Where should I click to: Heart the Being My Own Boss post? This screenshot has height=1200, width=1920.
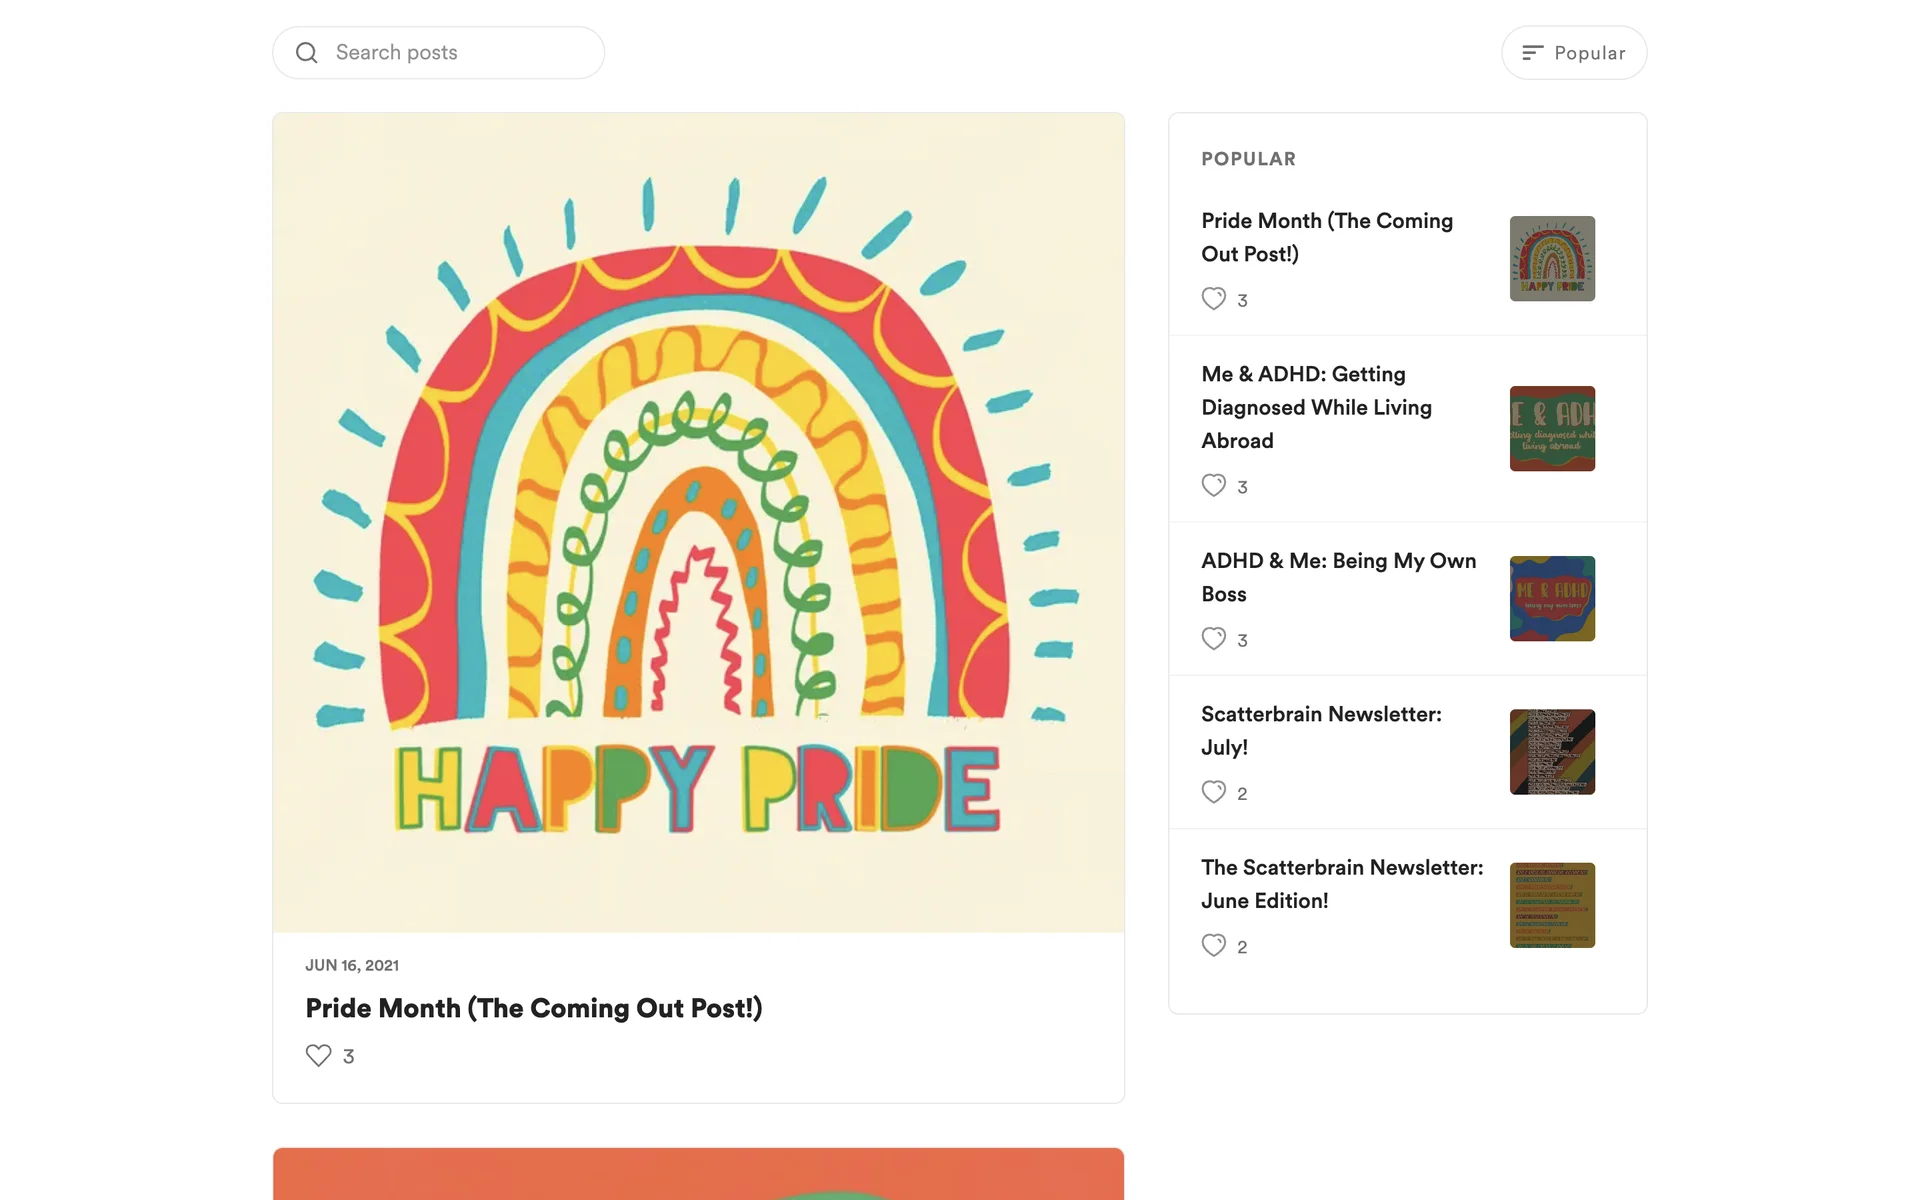coord(1213,639)
